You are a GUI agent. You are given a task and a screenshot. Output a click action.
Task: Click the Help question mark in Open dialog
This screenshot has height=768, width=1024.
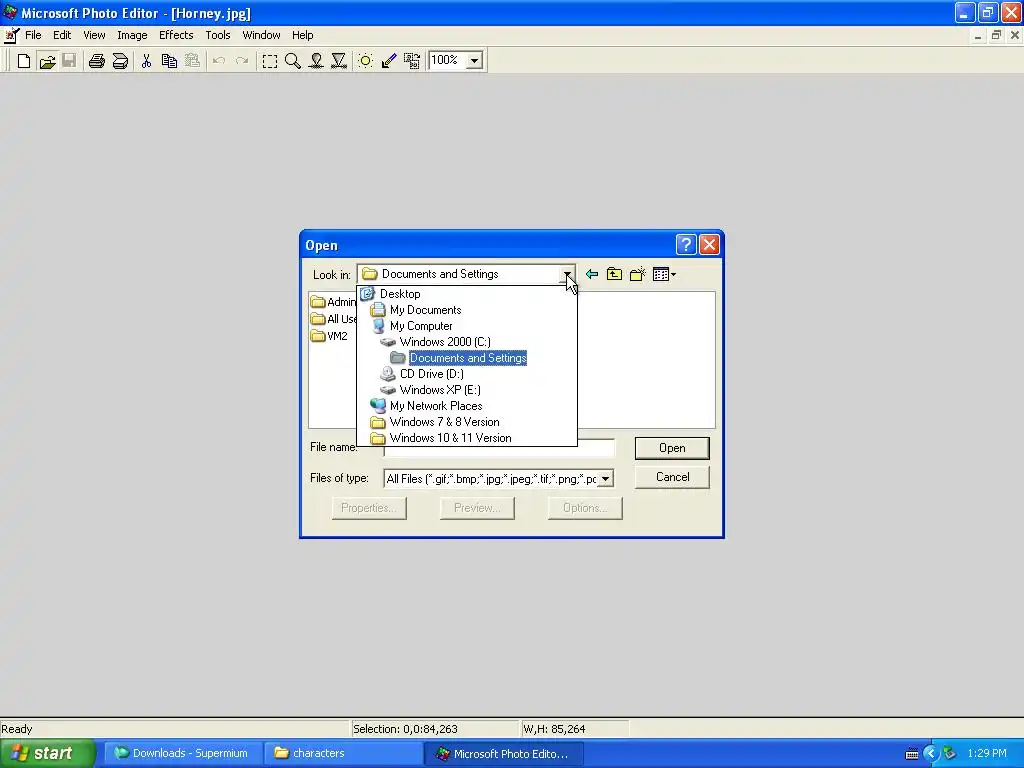(x=686, y=245)
